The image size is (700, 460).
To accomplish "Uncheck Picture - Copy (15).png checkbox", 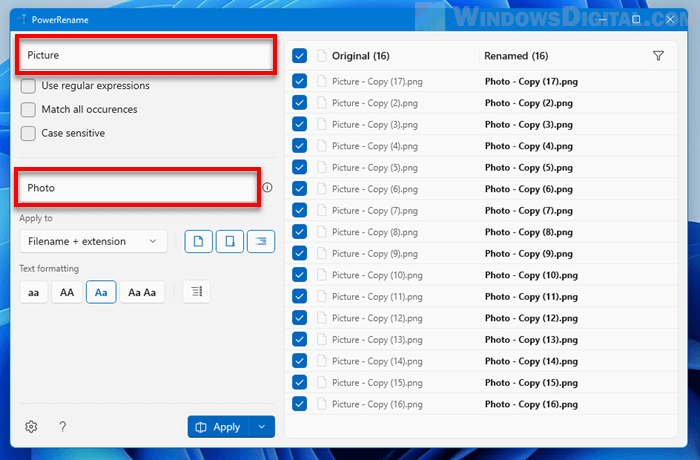I will point(300,382).
